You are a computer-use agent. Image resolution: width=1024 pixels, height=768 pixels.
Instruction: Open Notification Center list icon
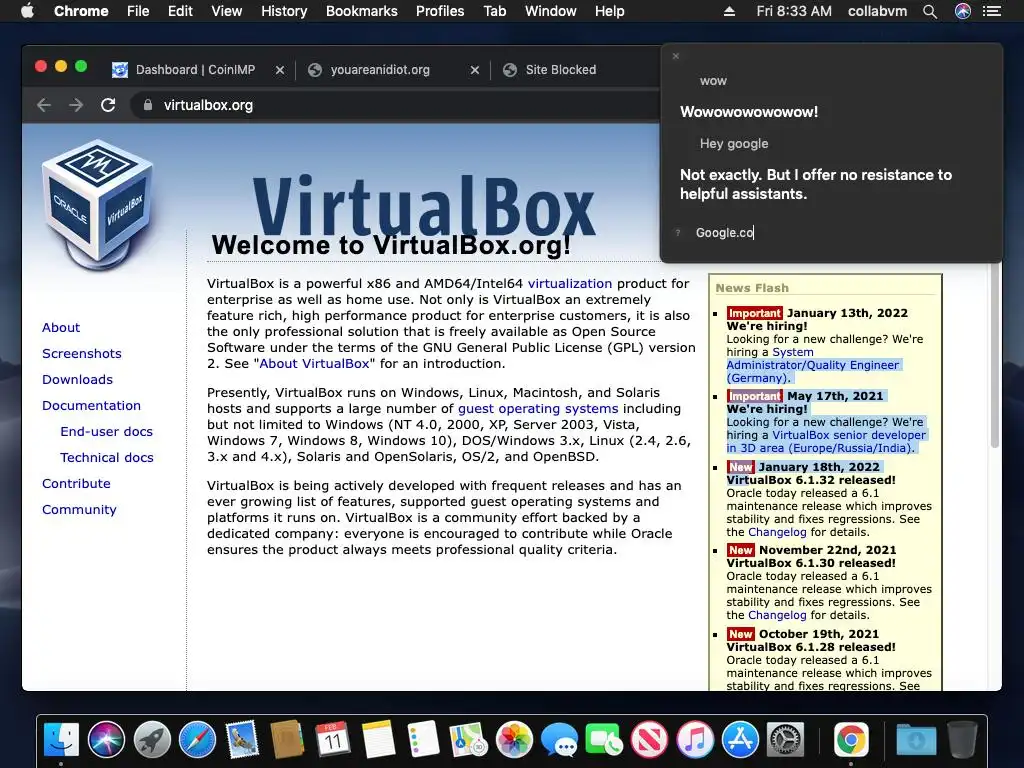coord(991,11)
